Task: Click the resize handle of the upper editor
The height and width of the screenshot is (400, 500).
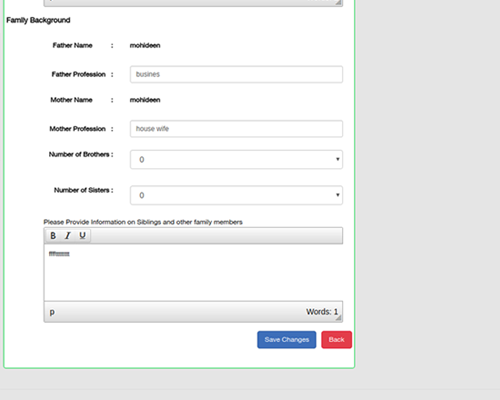Action: pos(338,3)
